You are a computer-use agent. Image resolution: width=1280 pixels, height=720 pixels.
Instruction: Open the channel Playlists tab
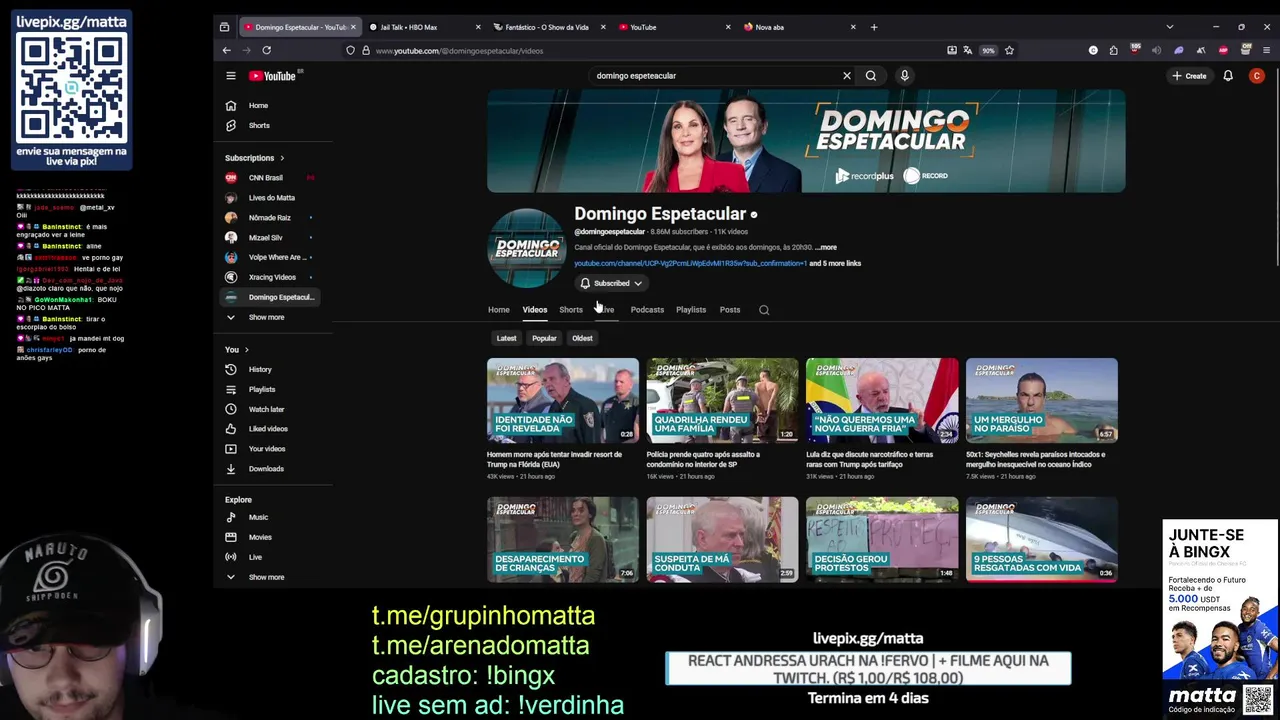click(x=691, y=310)
